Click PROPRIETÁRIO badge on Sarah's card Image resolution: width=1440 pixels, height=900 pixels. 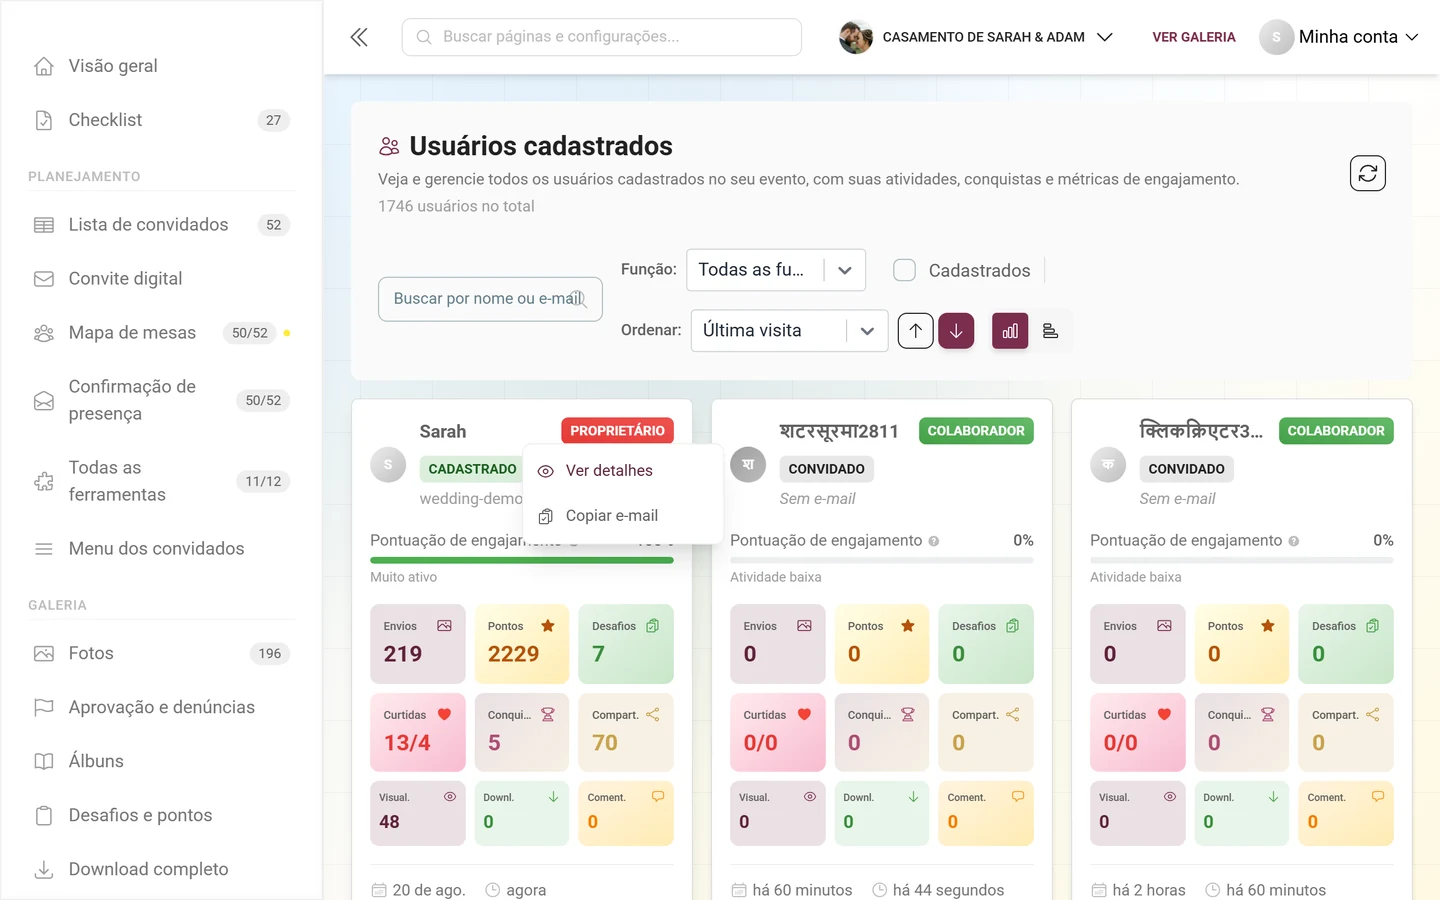tap(617, 431)
